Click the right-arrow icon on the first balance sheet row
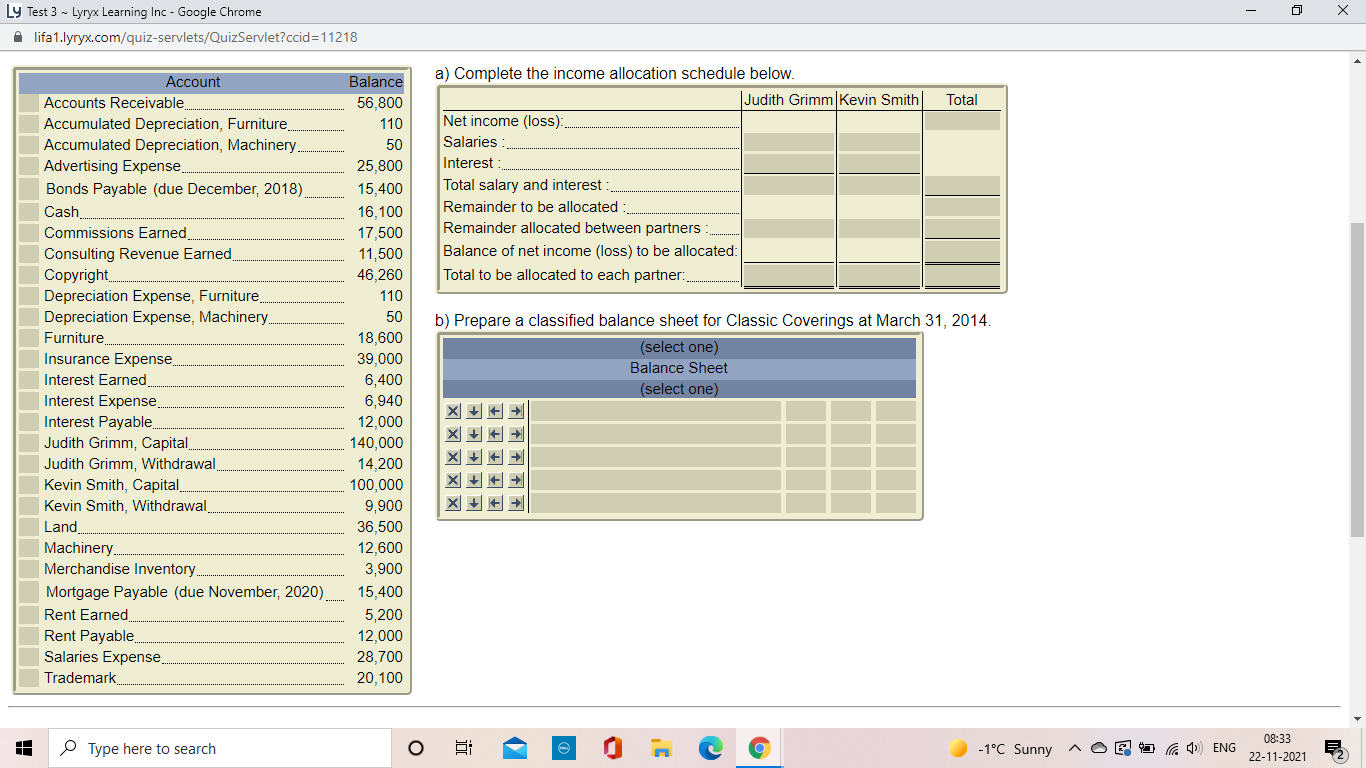 point(515,410)
